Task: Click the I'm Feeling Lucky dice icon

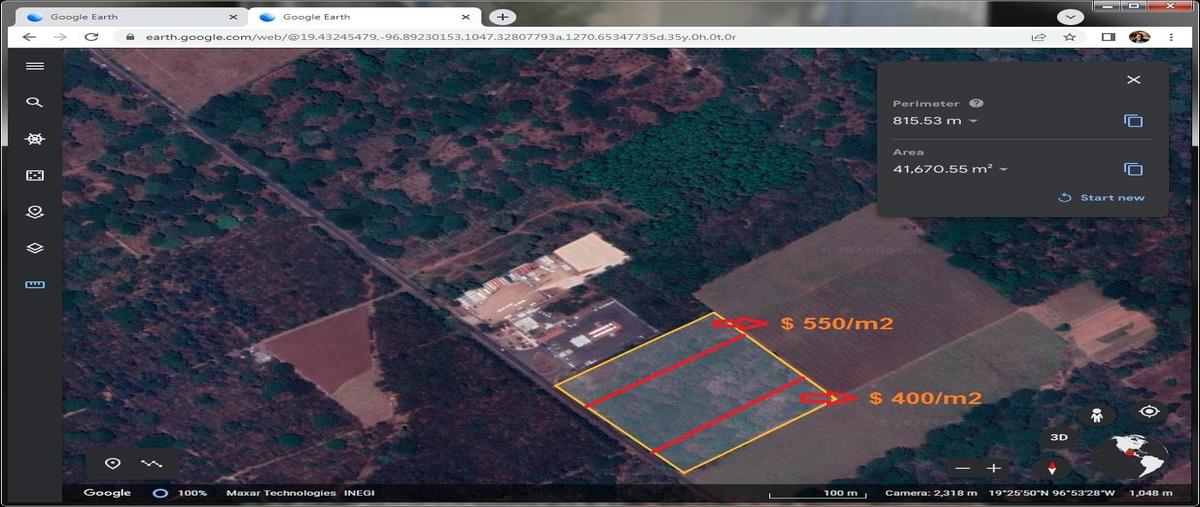Action: 35,175
